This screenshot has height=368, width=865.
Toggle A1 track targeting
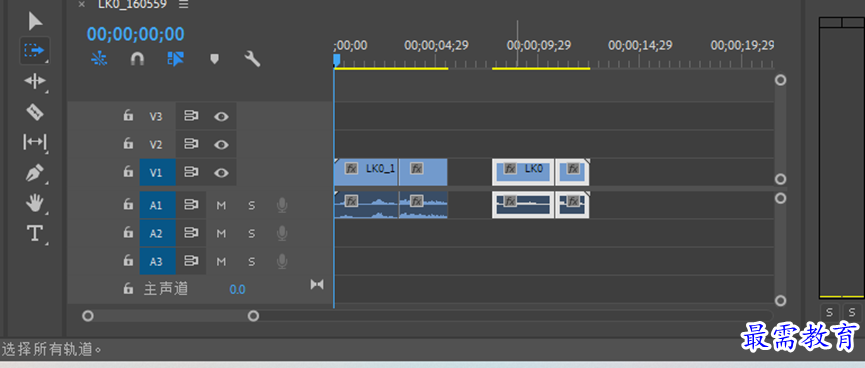coord(157,205)
